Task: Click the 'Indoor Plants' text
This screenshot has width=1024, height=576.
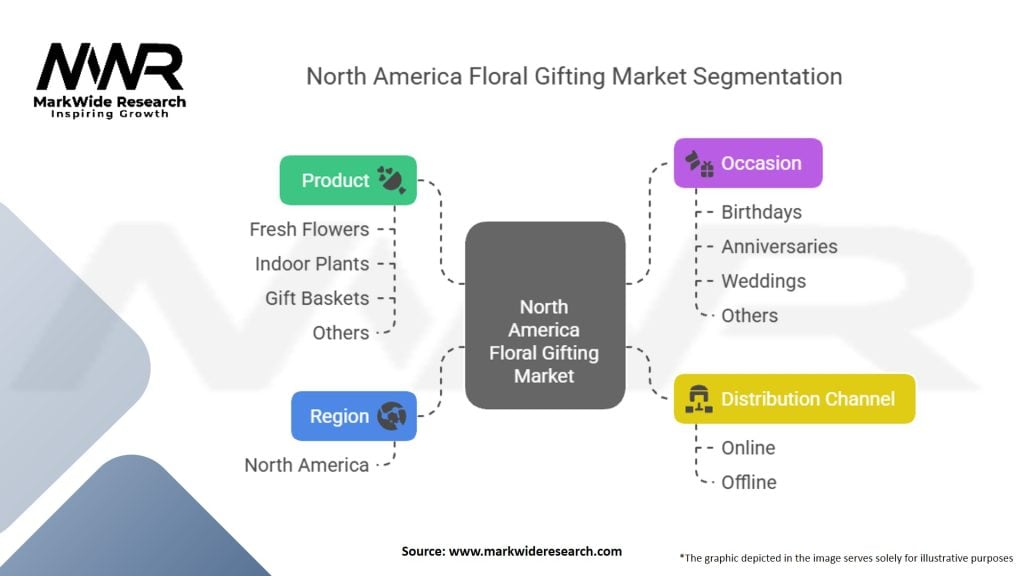Action: (x=312, y=264)
